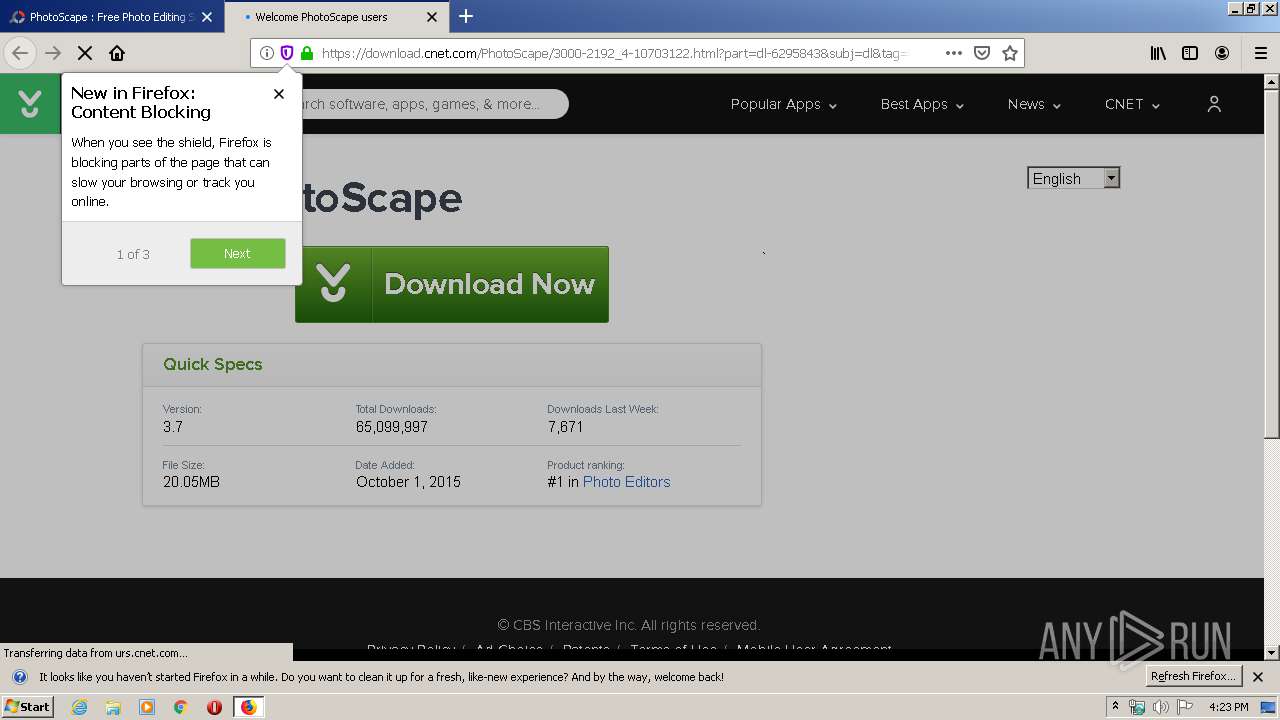Viewport: 1280px width, 720px height.
Task: Click the Action Center flag tray icon
Action: point(1185,707)
